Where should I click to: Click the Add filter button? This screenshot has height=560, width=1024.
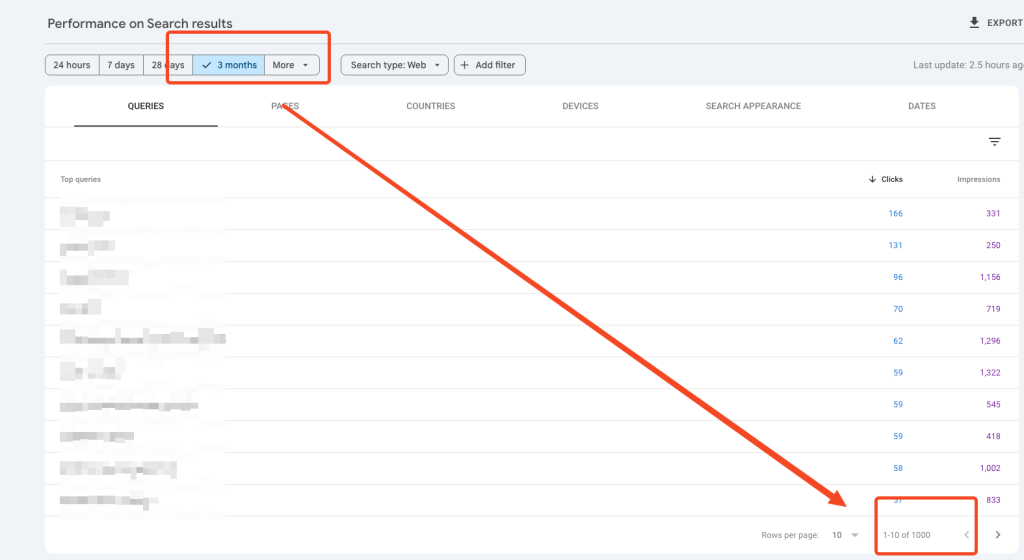[x=490, y=65]
